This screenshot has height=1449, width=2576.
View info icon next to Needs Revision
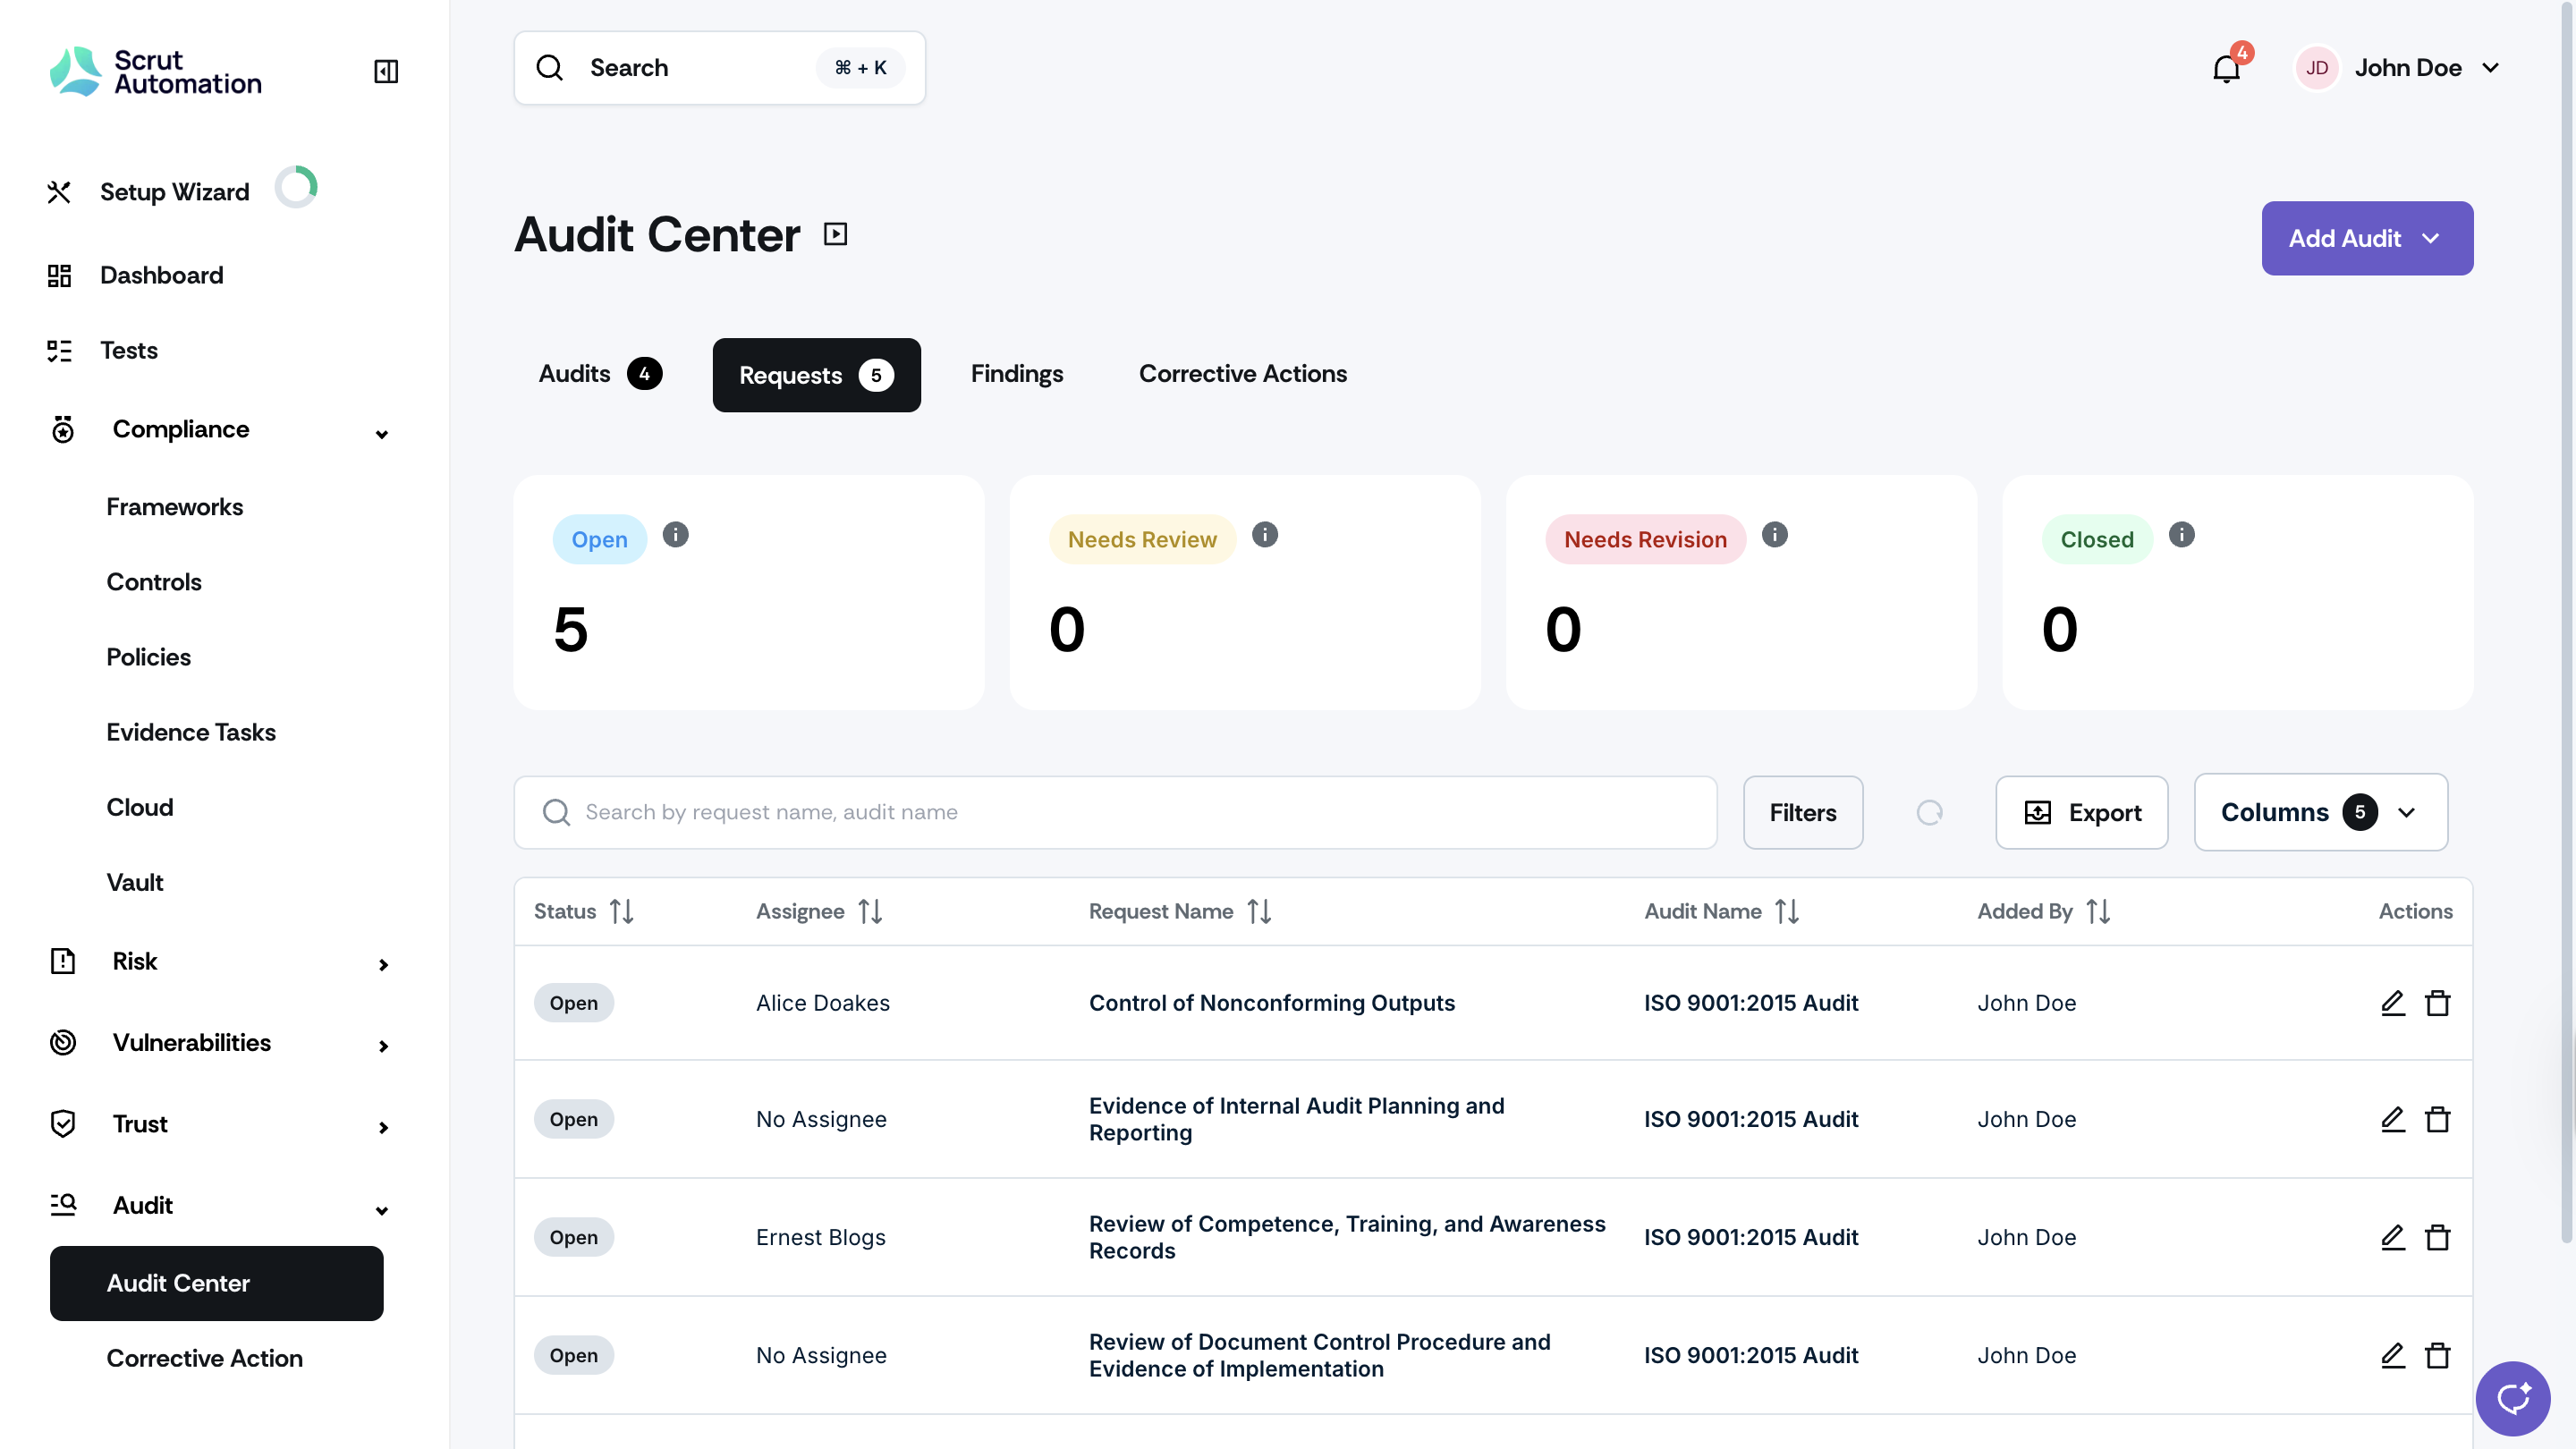tap(1775, 534)
